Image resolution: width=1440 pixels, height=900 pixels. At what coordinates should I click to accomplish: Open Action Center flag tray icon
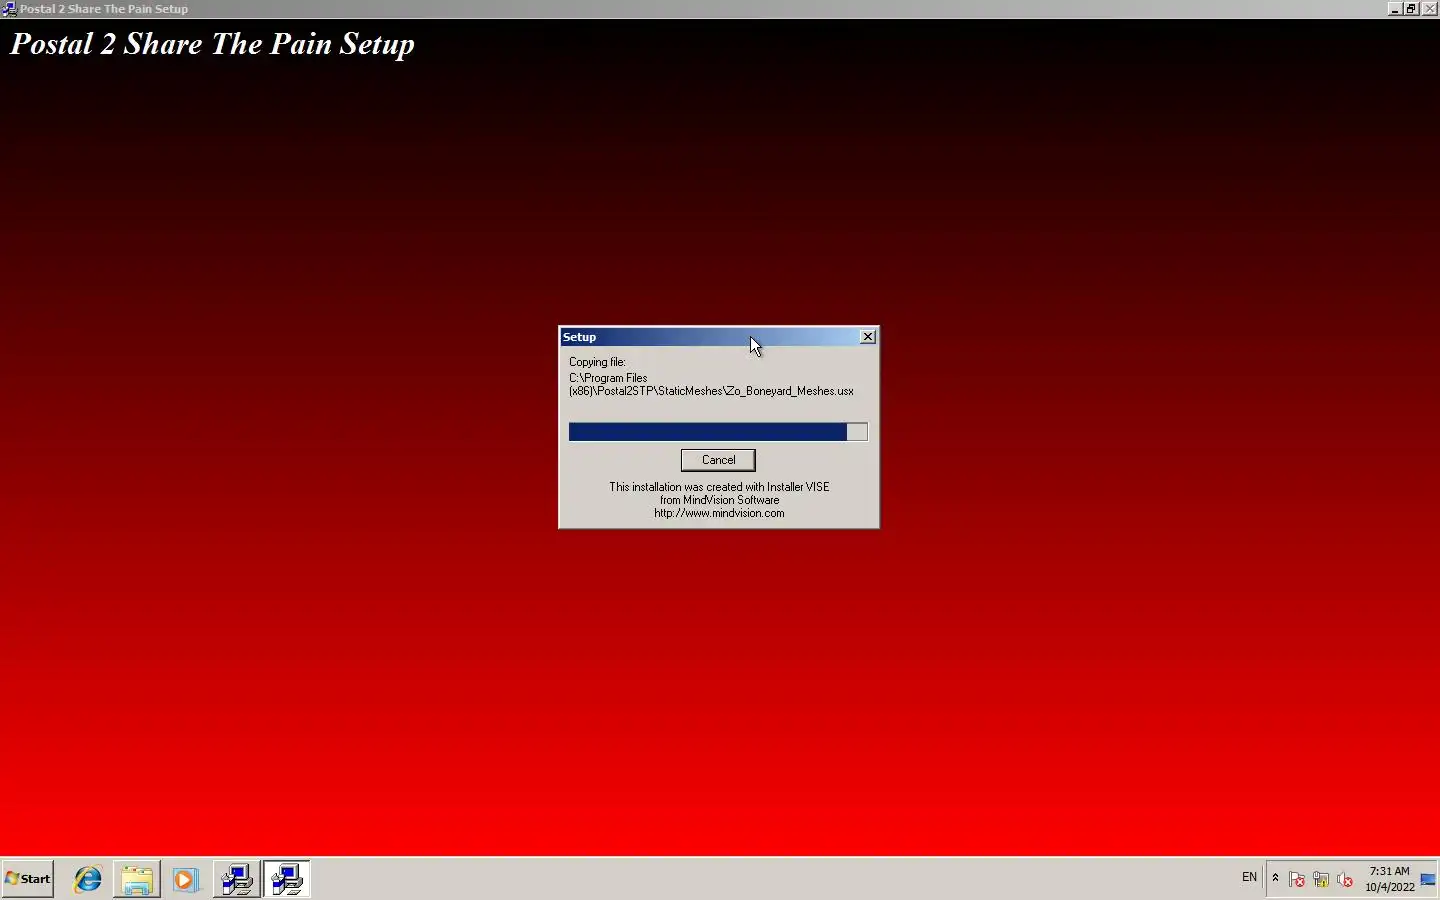pyautogui.click(x=1297, y=880)
